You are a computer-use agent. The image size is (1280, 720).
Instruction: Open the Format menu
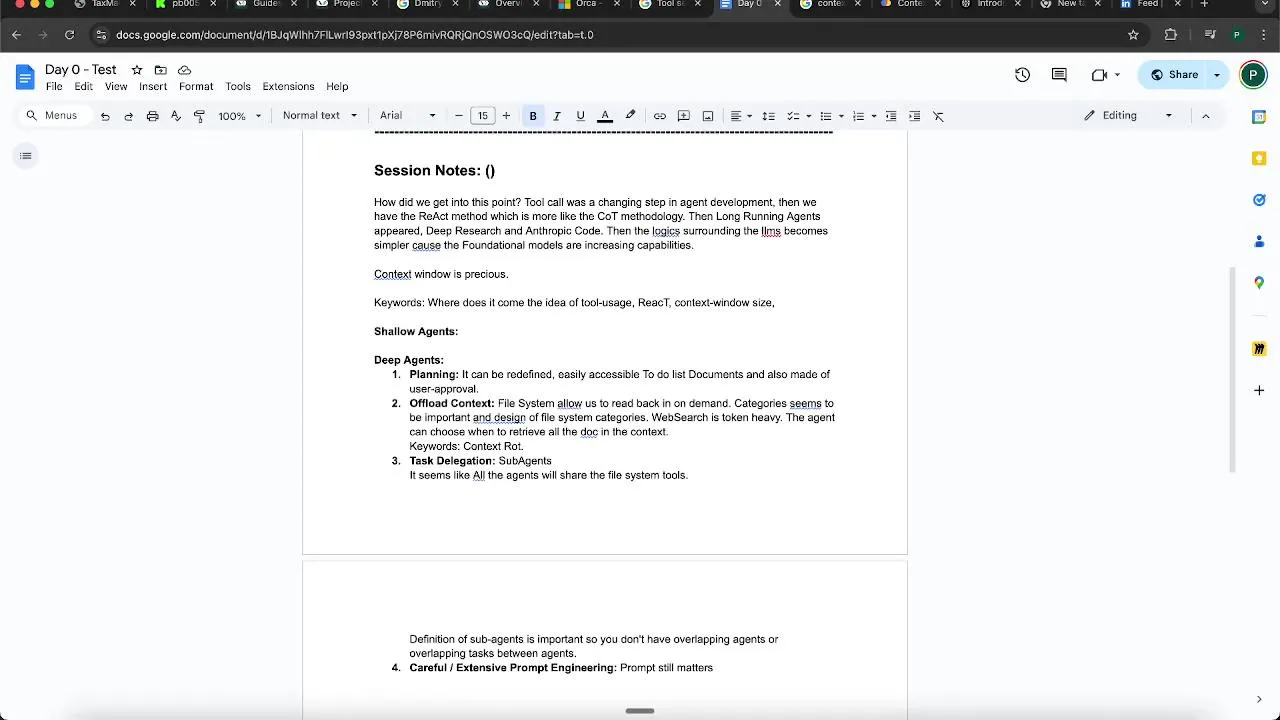pyautogui.click(x=196, y=87)
